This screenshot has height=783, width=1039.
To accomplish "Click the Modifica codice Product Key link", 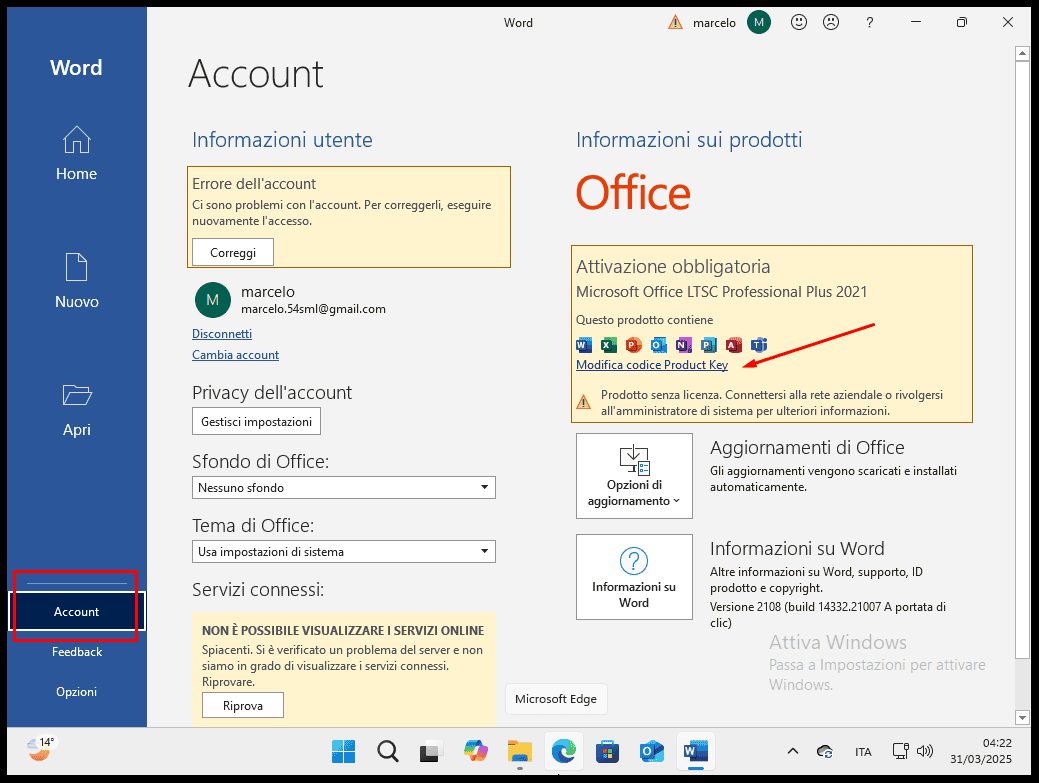I will point(652,365).
